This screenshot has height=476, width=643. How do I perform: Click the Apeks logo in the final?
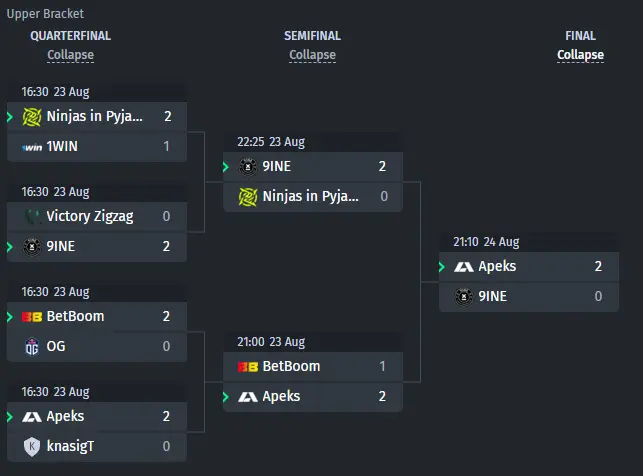[464, 267]
